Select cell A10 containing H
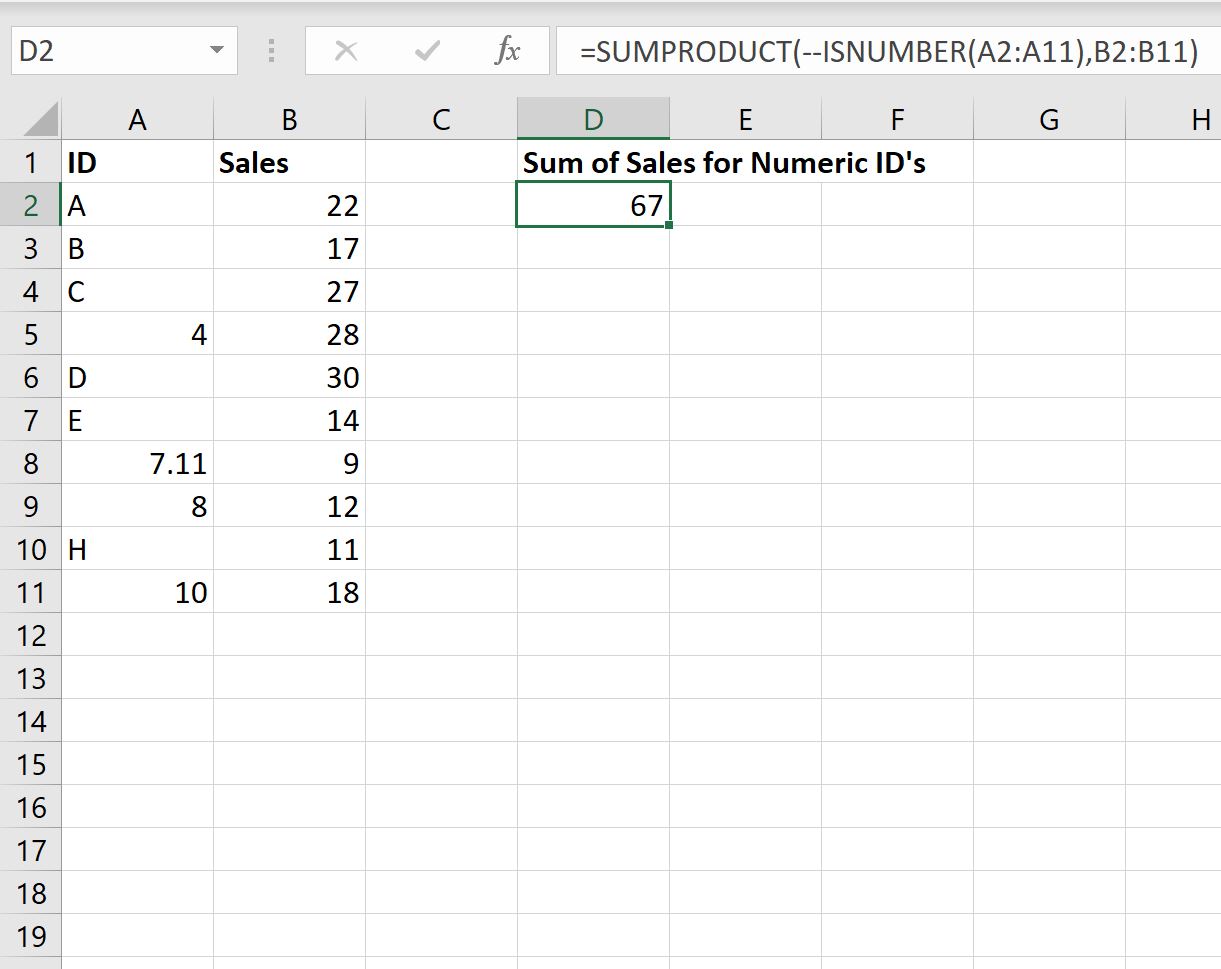The height and width of the screenshot is (969, 1221). [138, 549]
